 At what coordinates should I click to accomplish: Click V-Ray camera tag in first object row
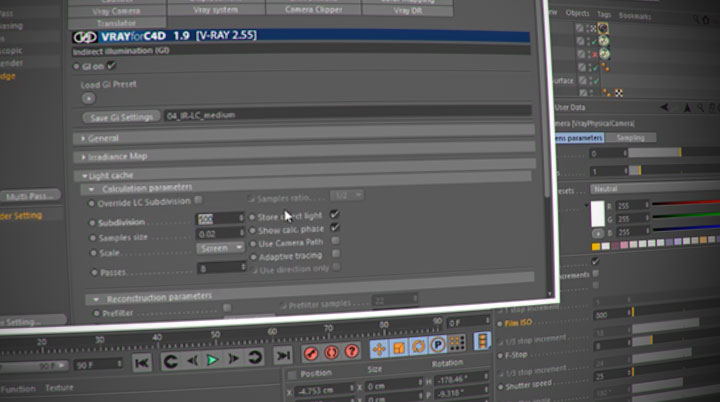pyautogui.click(x=603, y=28)
